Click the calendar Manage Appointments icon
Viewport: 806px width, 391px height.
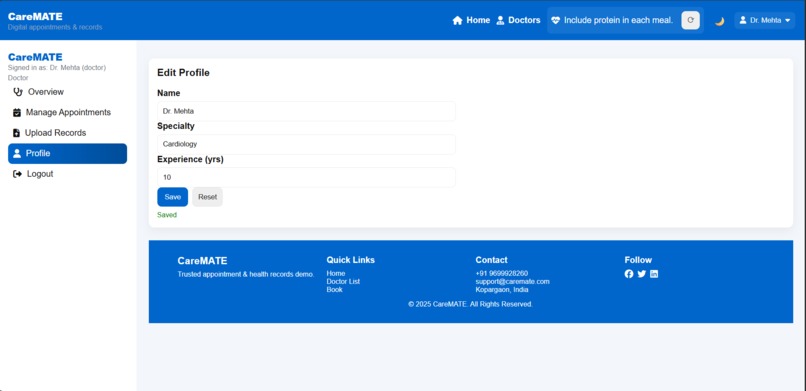click(x=17, y=113)
